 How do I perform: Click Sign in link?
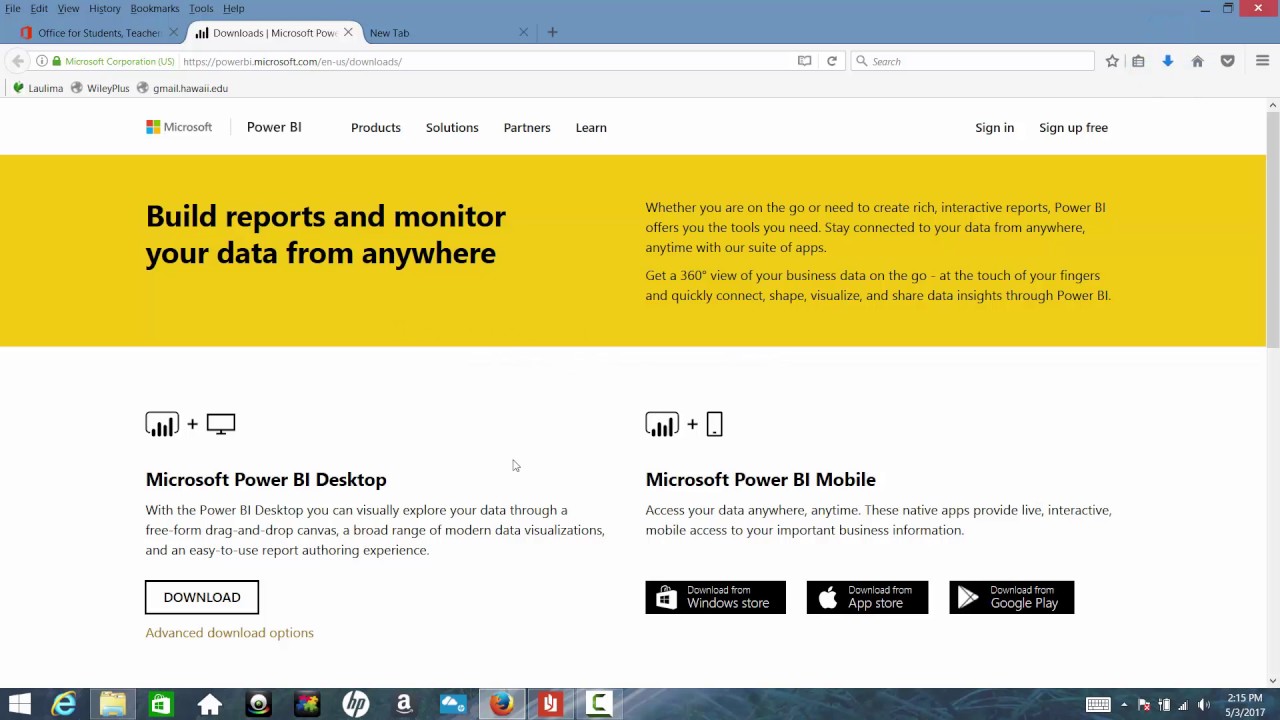(x=994, y=127)
